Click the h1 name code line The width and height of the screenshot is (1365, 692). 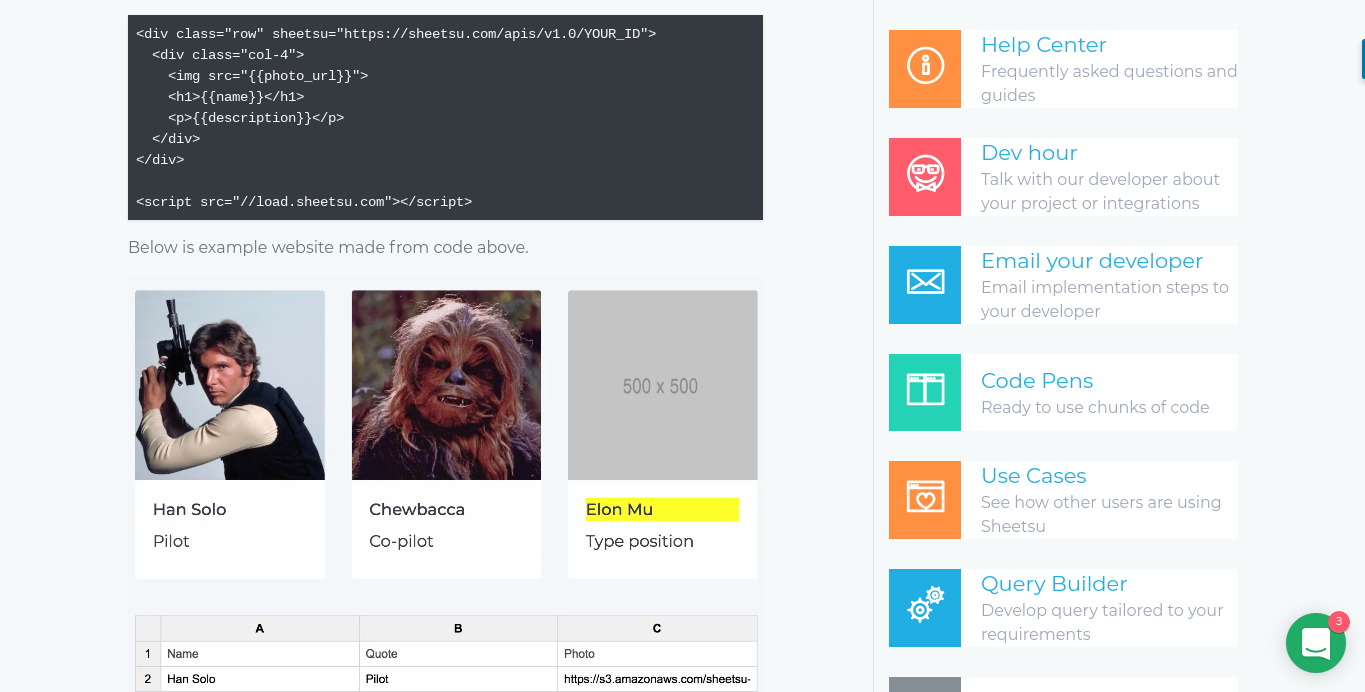[236, 97]
